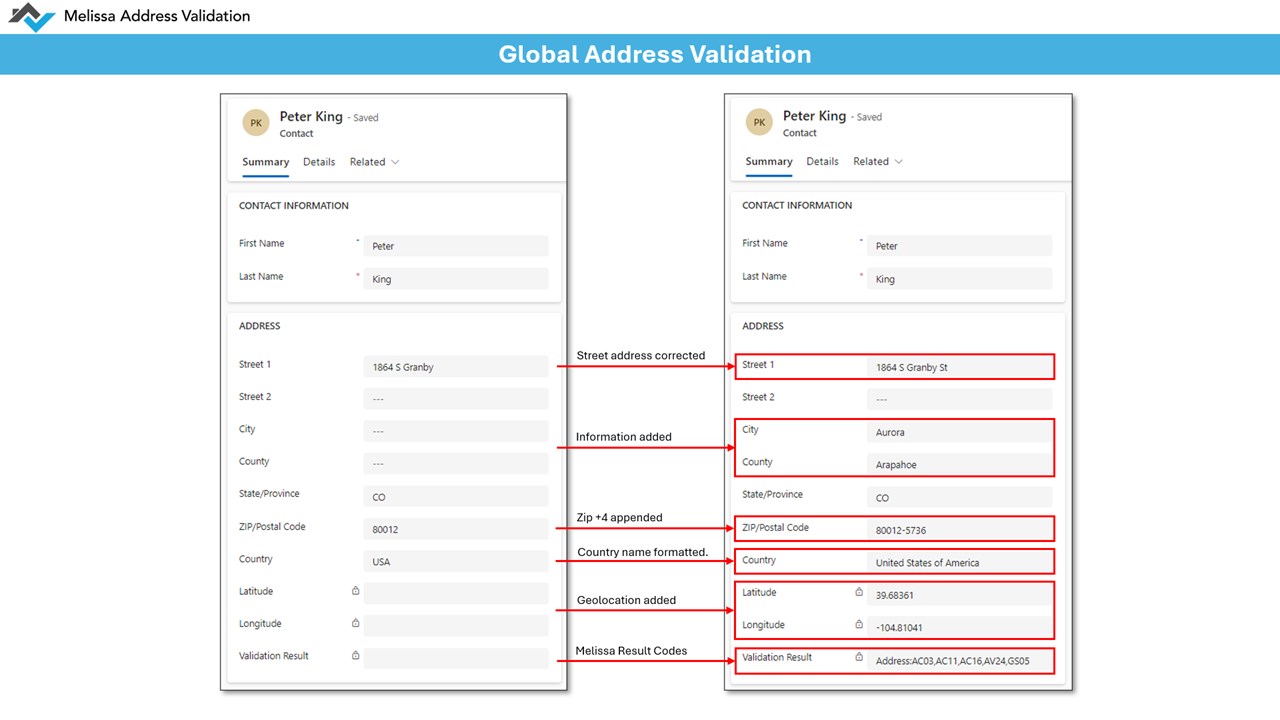Screen dimensions: 1280x720
Task: Click lock icon beside Longitude in right panel
Action: pos(858,624)
